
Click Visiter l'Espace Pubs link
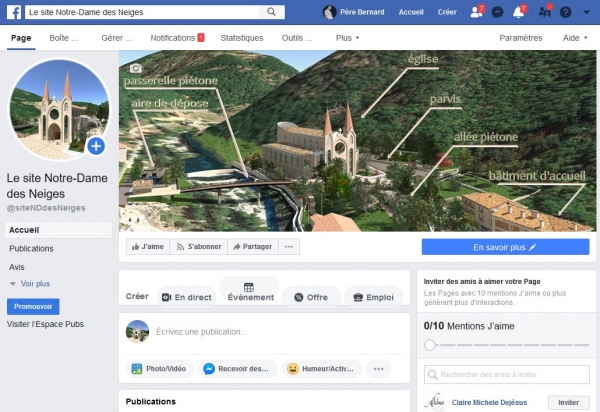[45, 324]
